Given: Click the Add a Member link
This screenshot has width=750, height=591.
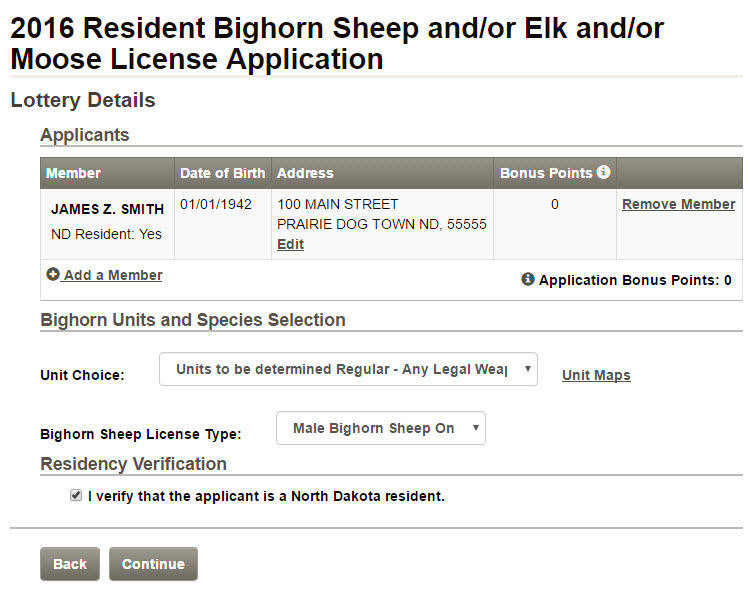Looking at the screenshot, I should click(113, 275).
